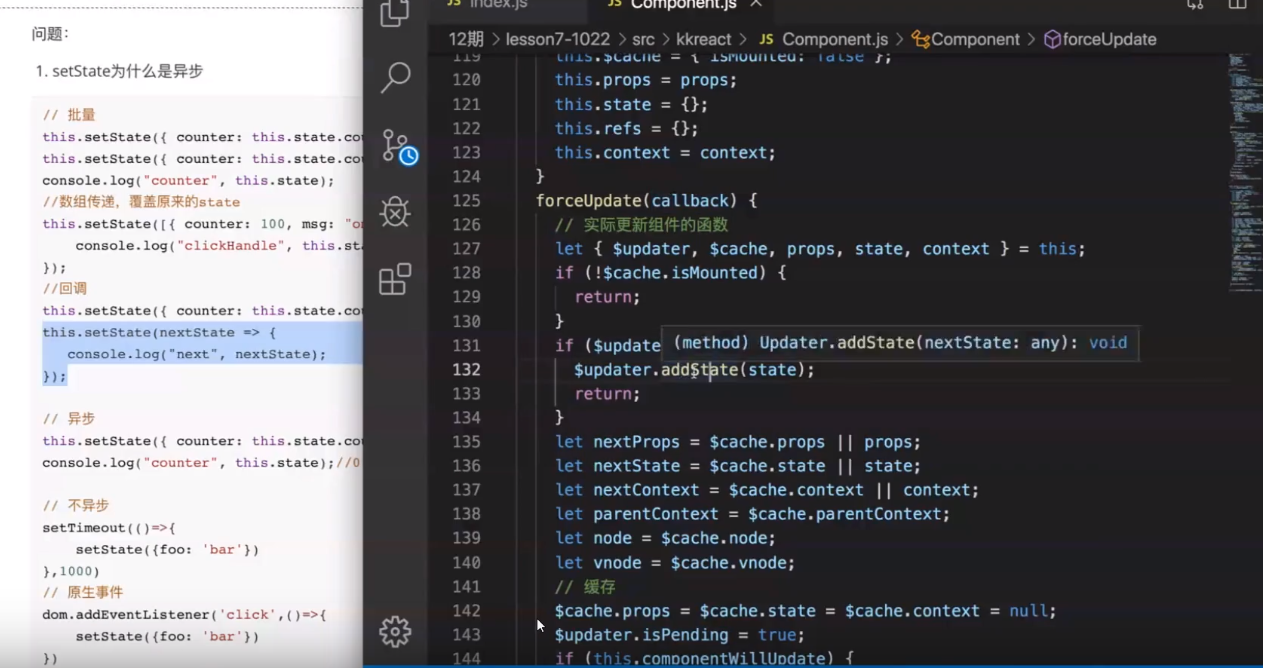Click line number 132 in gutter
This screenshot has height=668, width=1263.
(x=466, y=370)
